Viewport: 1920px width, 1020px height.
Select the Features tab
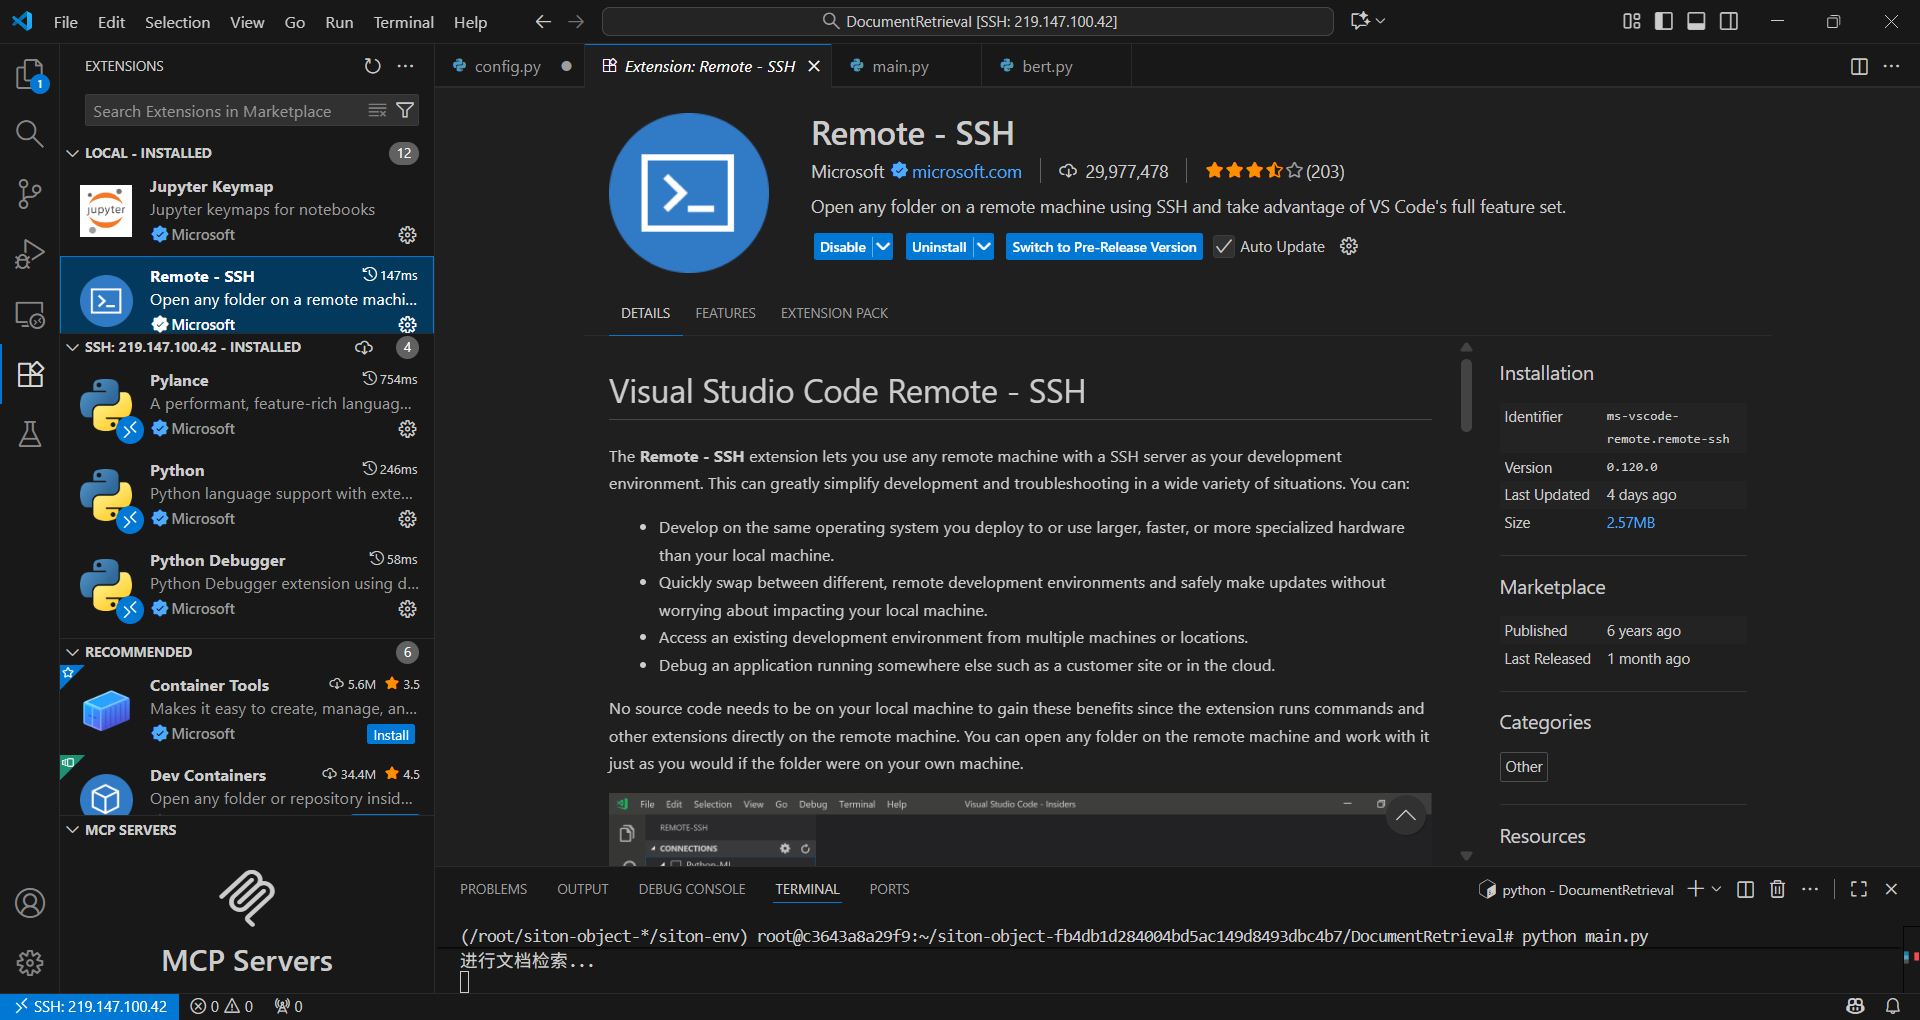[725, 313]
